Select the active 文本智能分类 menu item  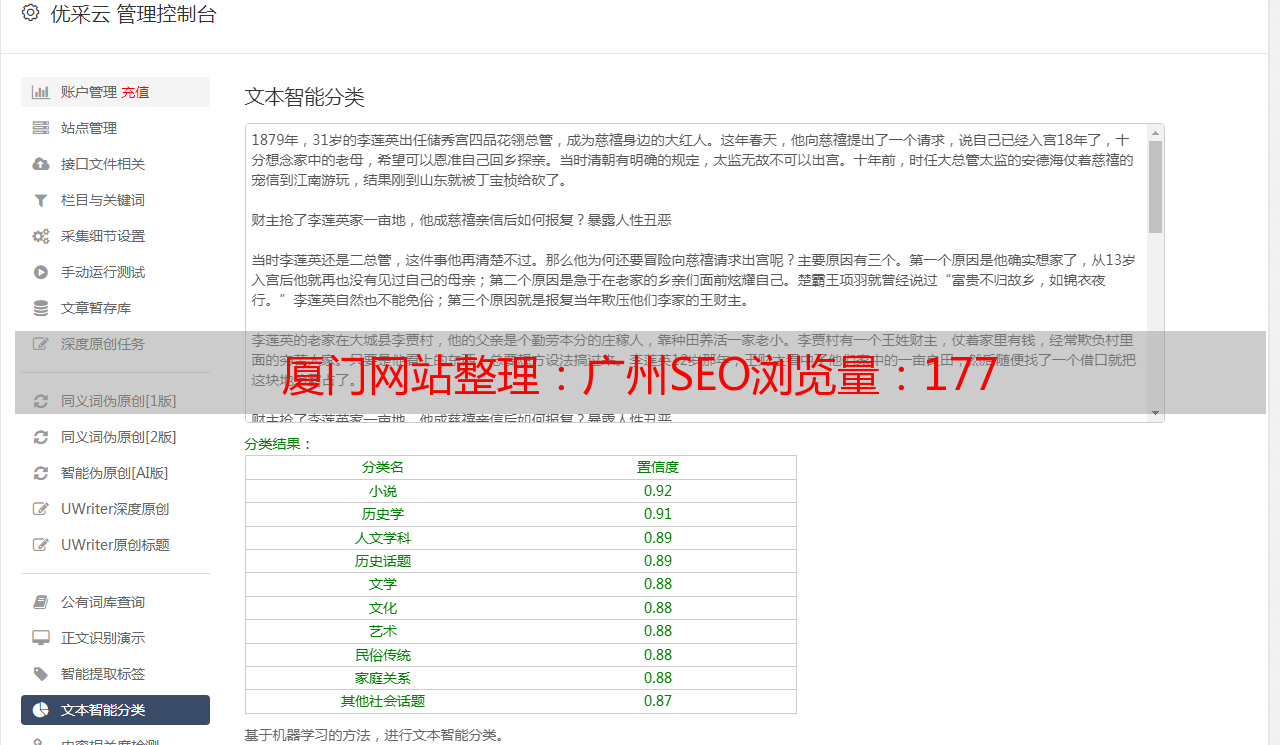pyautogui.click(x=115, y=710)
